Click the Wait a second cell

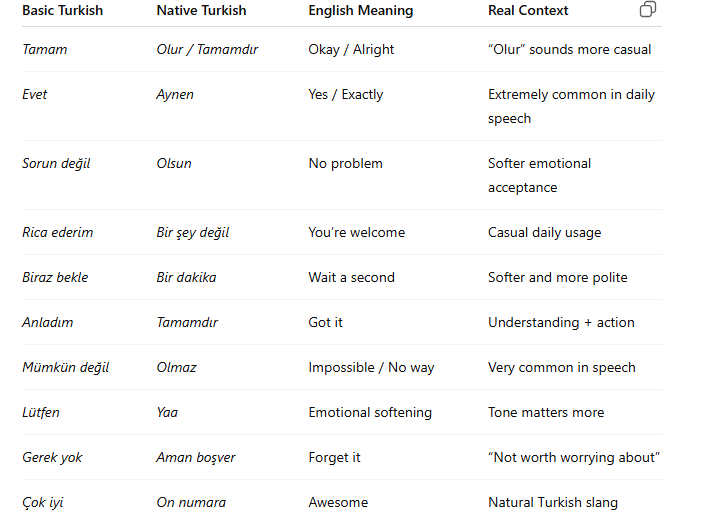[x=351, y=277]
